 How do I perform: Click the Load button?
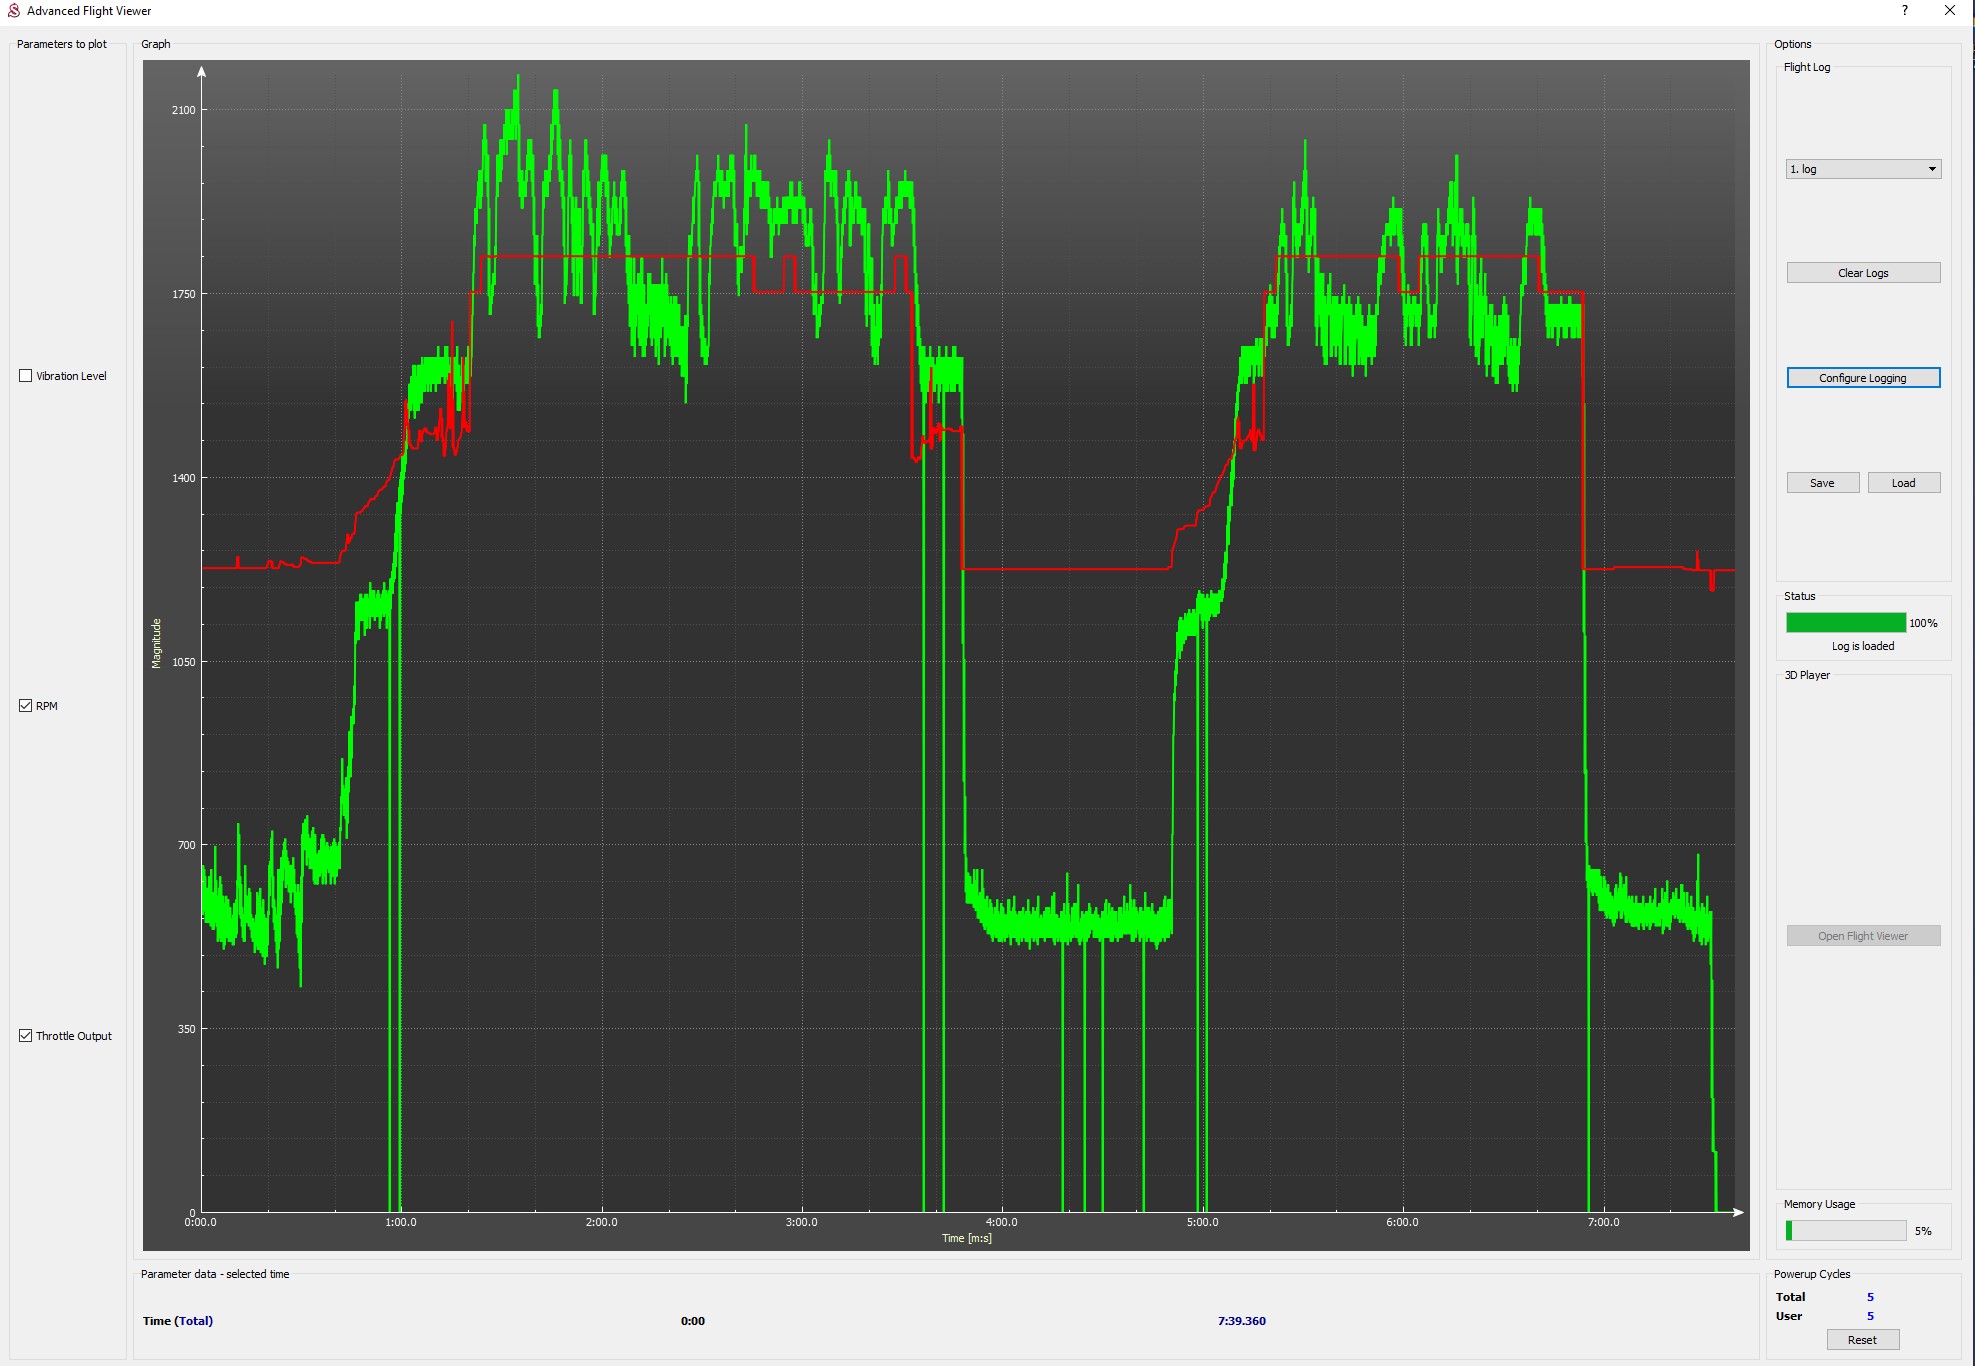1903,483
